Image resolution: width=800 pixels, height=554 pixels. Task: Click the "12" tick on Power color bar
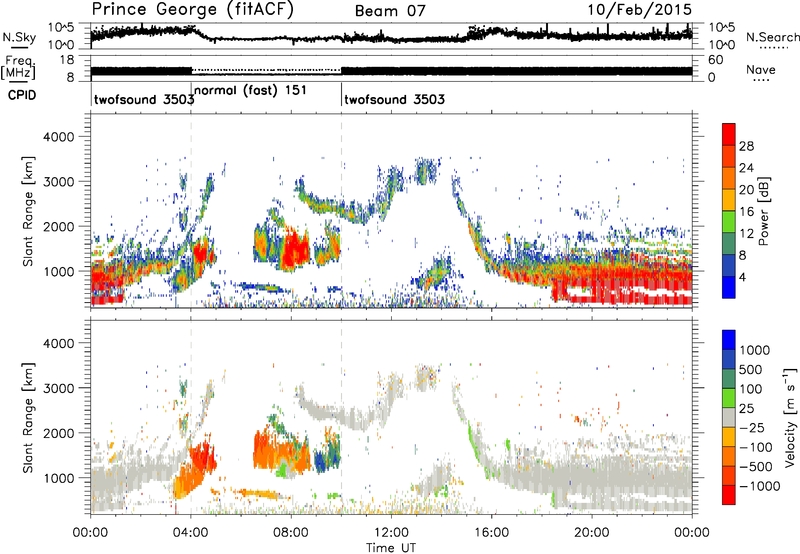coord(746,234)
